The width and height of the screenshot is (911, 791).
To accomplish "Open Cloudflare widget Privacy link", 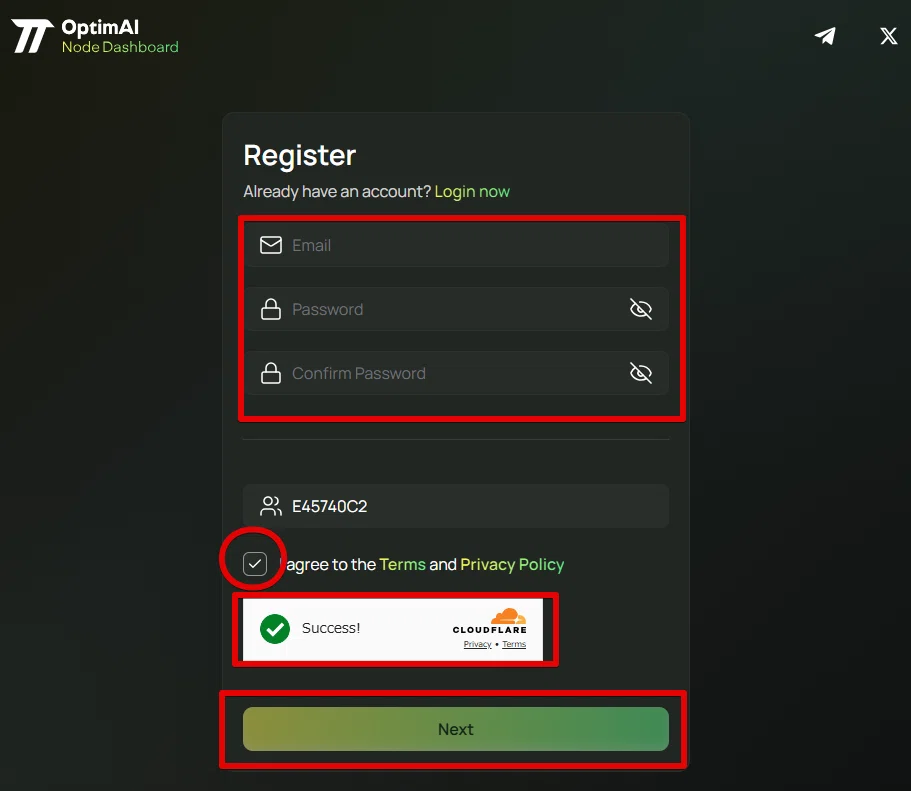I will click(x=478, y=644).
